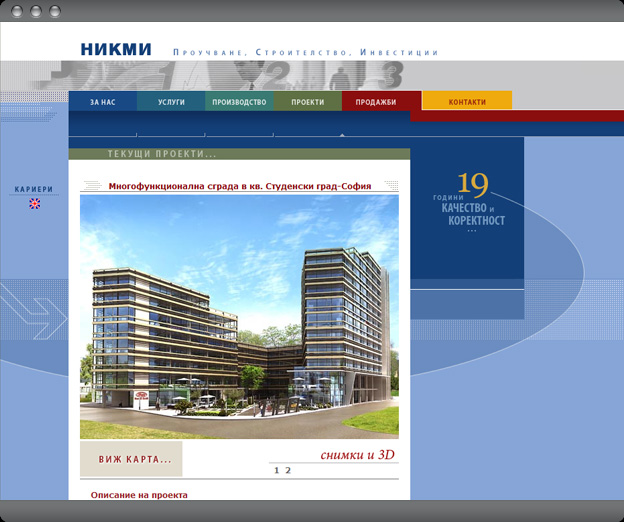Open the ЗА НАС menu item
This screenshot has width=624, height=522.
click(x=103, y=101)
